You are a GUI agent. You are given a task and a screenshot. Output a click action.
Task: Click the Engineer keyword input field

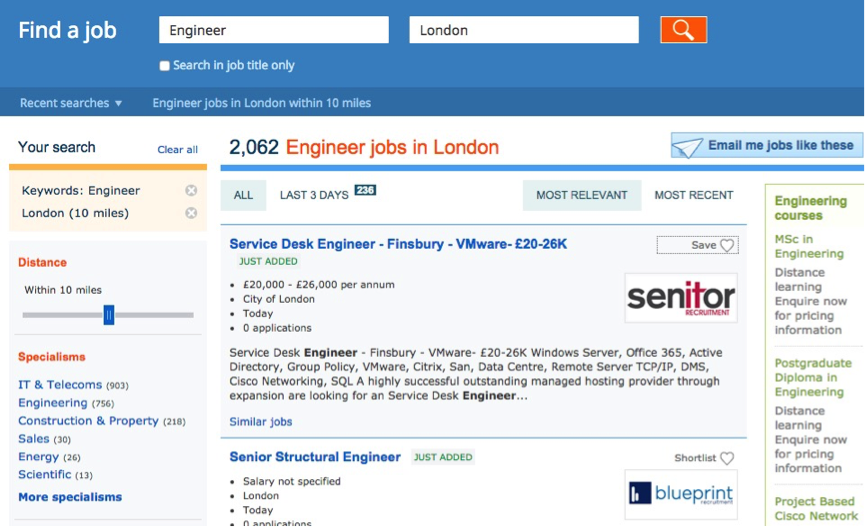274,30
